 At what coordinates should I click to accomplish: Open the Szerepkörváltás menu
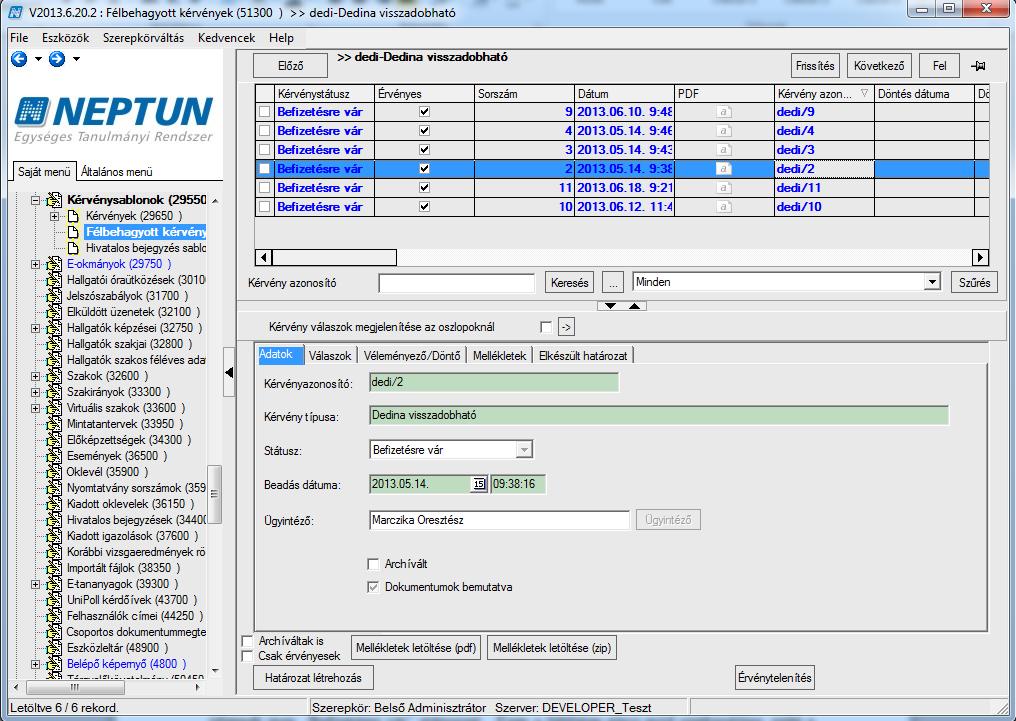(x=143, y=38)
